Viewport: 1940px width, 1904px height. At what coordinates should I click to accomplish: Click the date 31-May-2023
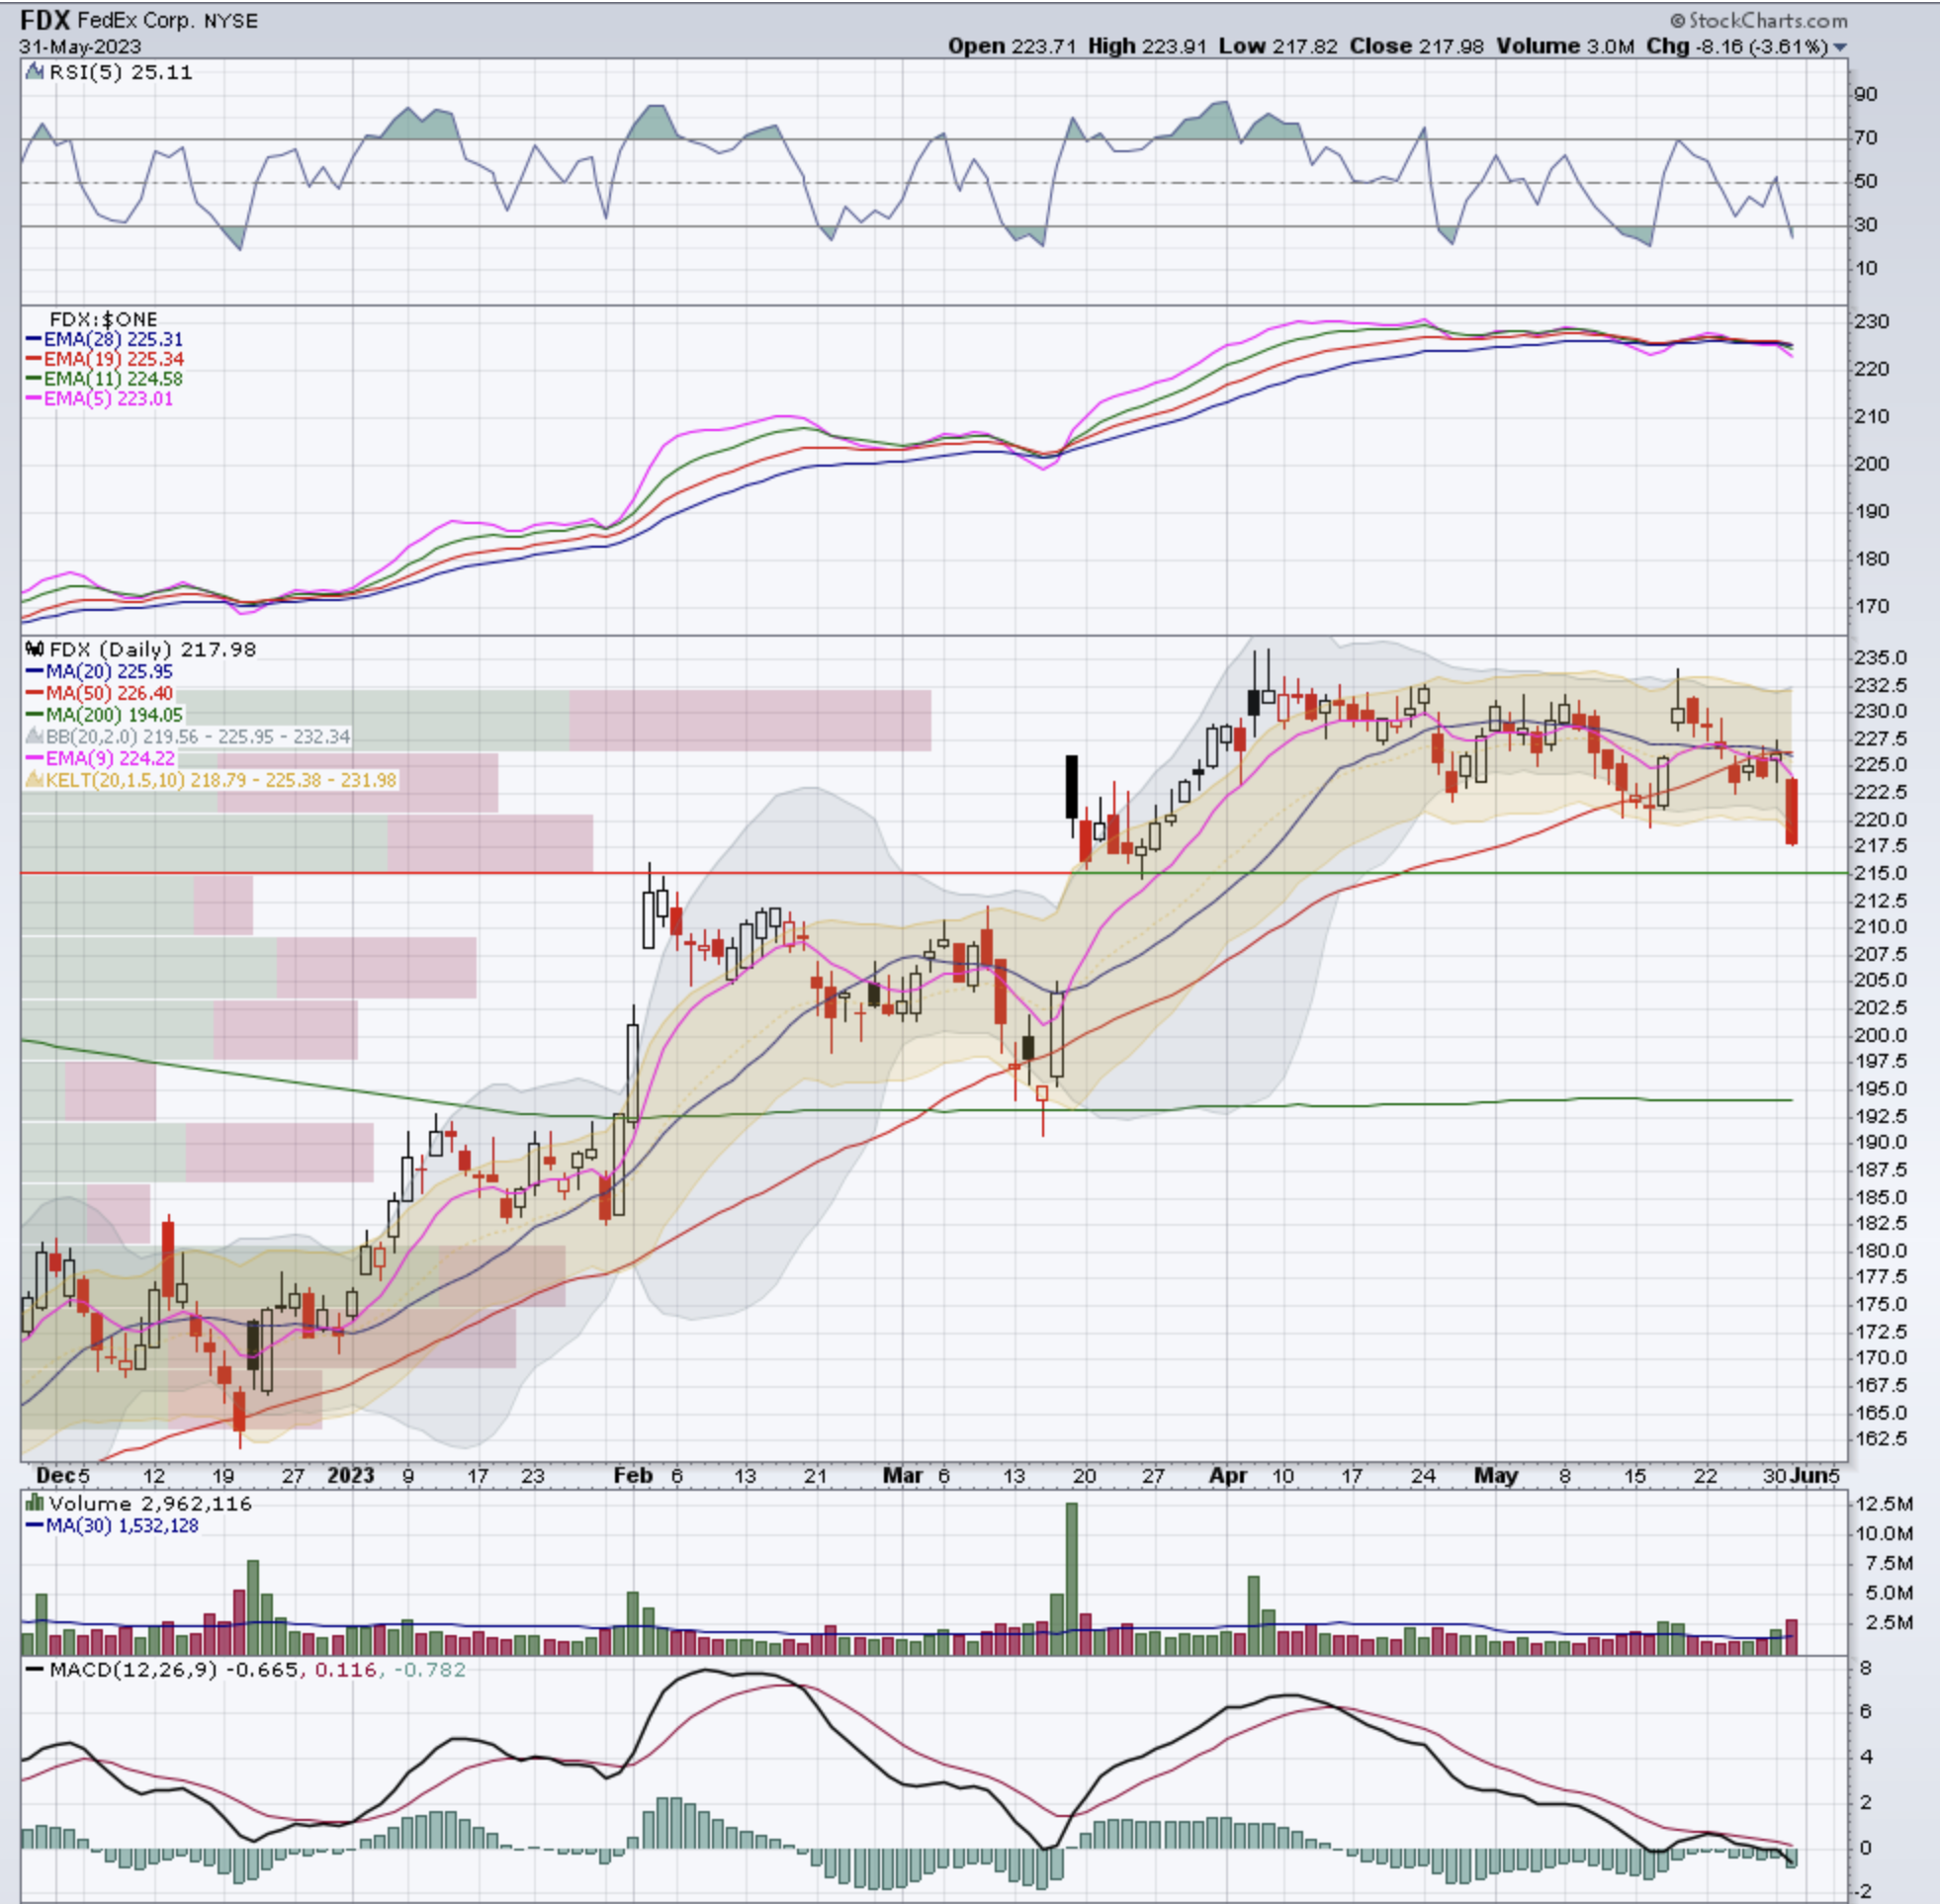[80, 47]
